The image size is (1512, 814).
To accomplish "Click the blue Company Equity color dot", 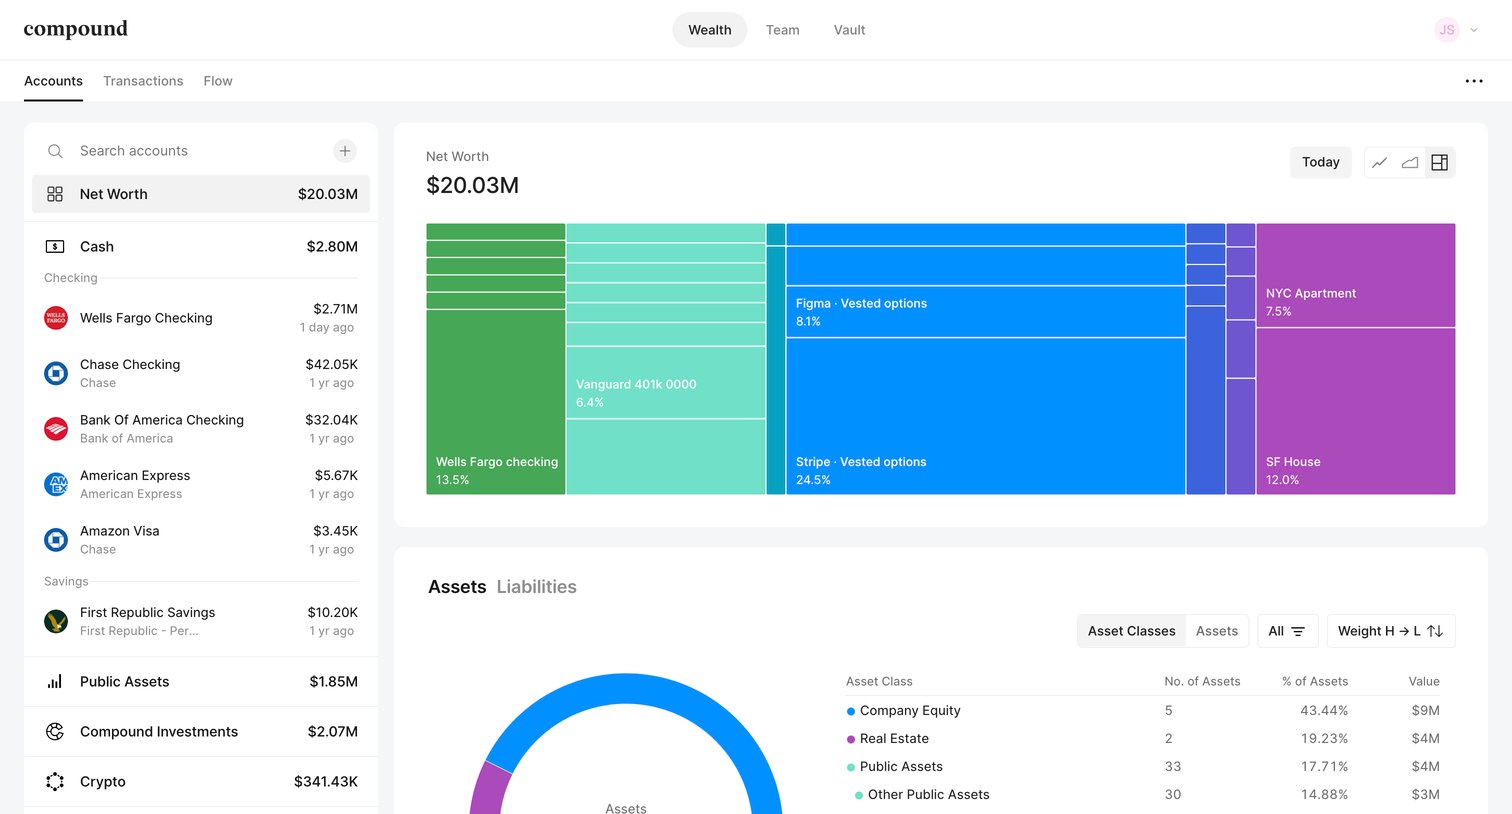I will click(851, 711).
